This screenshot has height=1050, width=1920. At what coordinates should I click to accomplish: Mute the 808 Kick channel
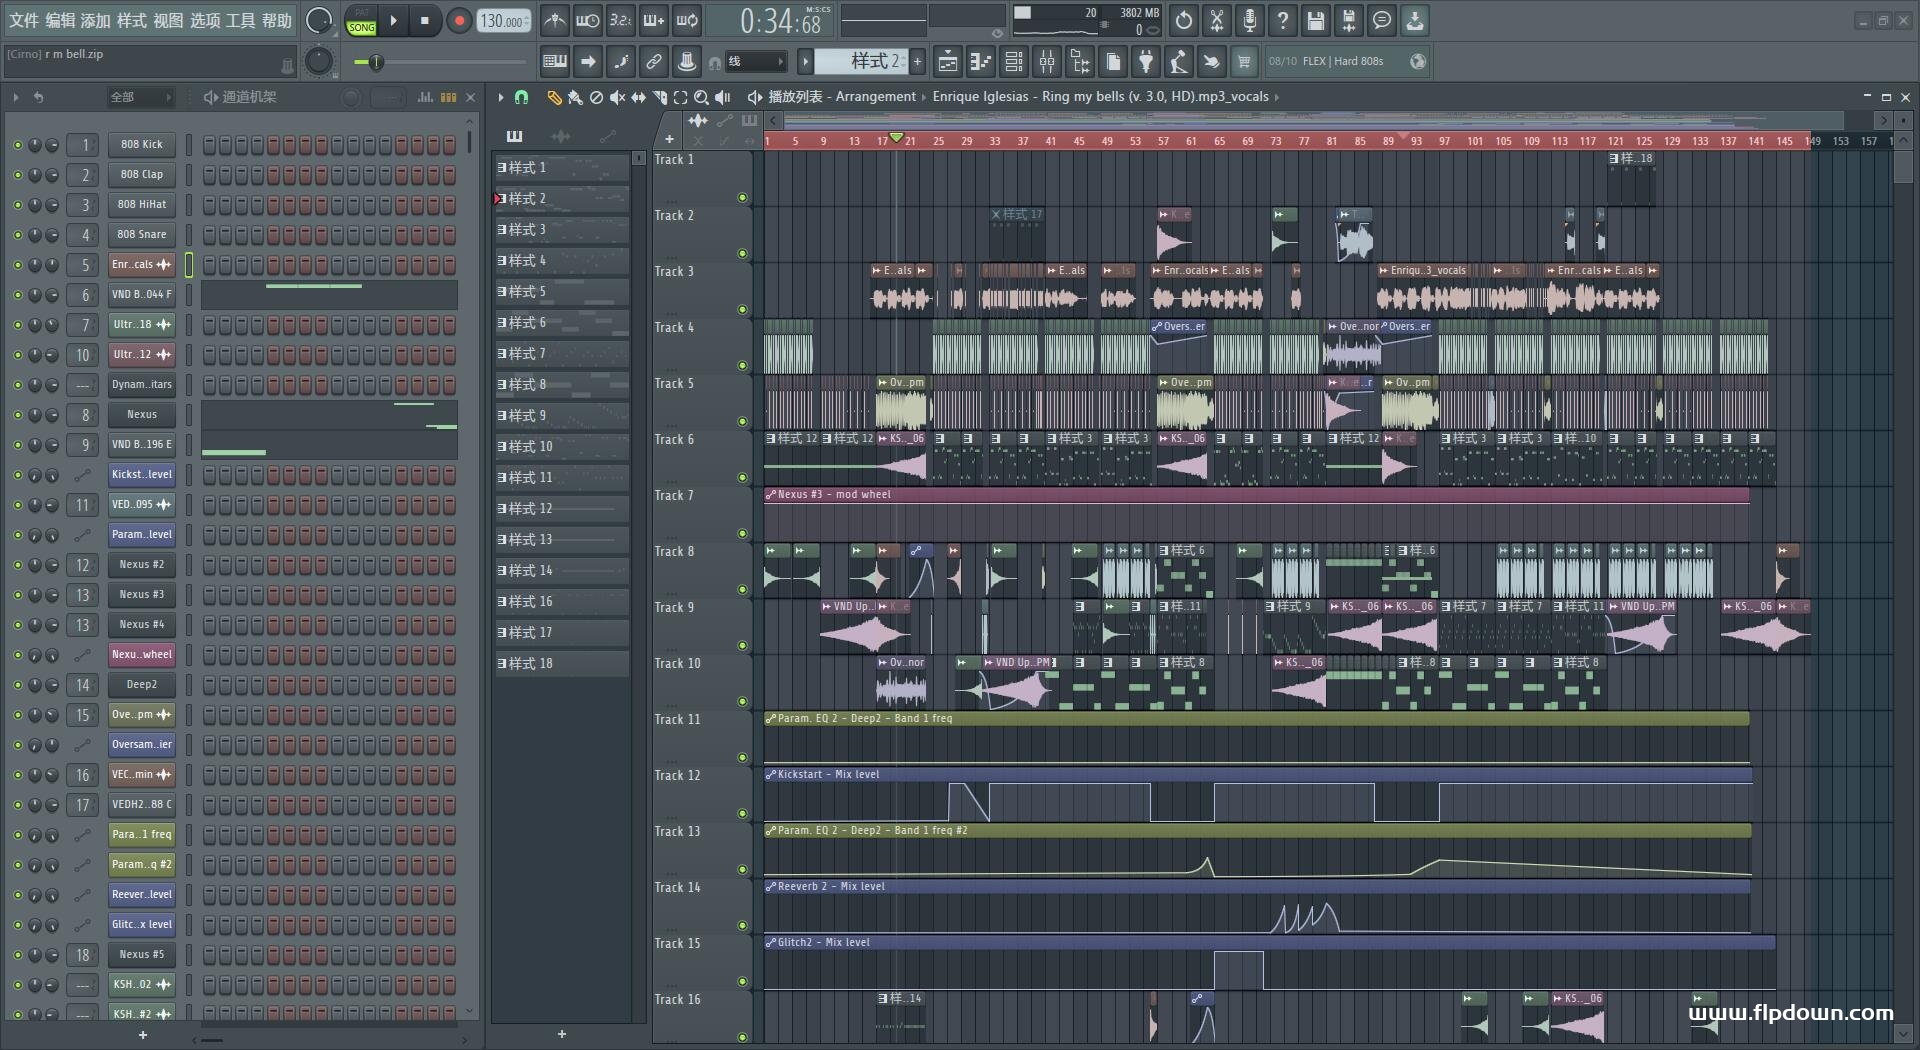pyautogui.click(x=17, y=145)
